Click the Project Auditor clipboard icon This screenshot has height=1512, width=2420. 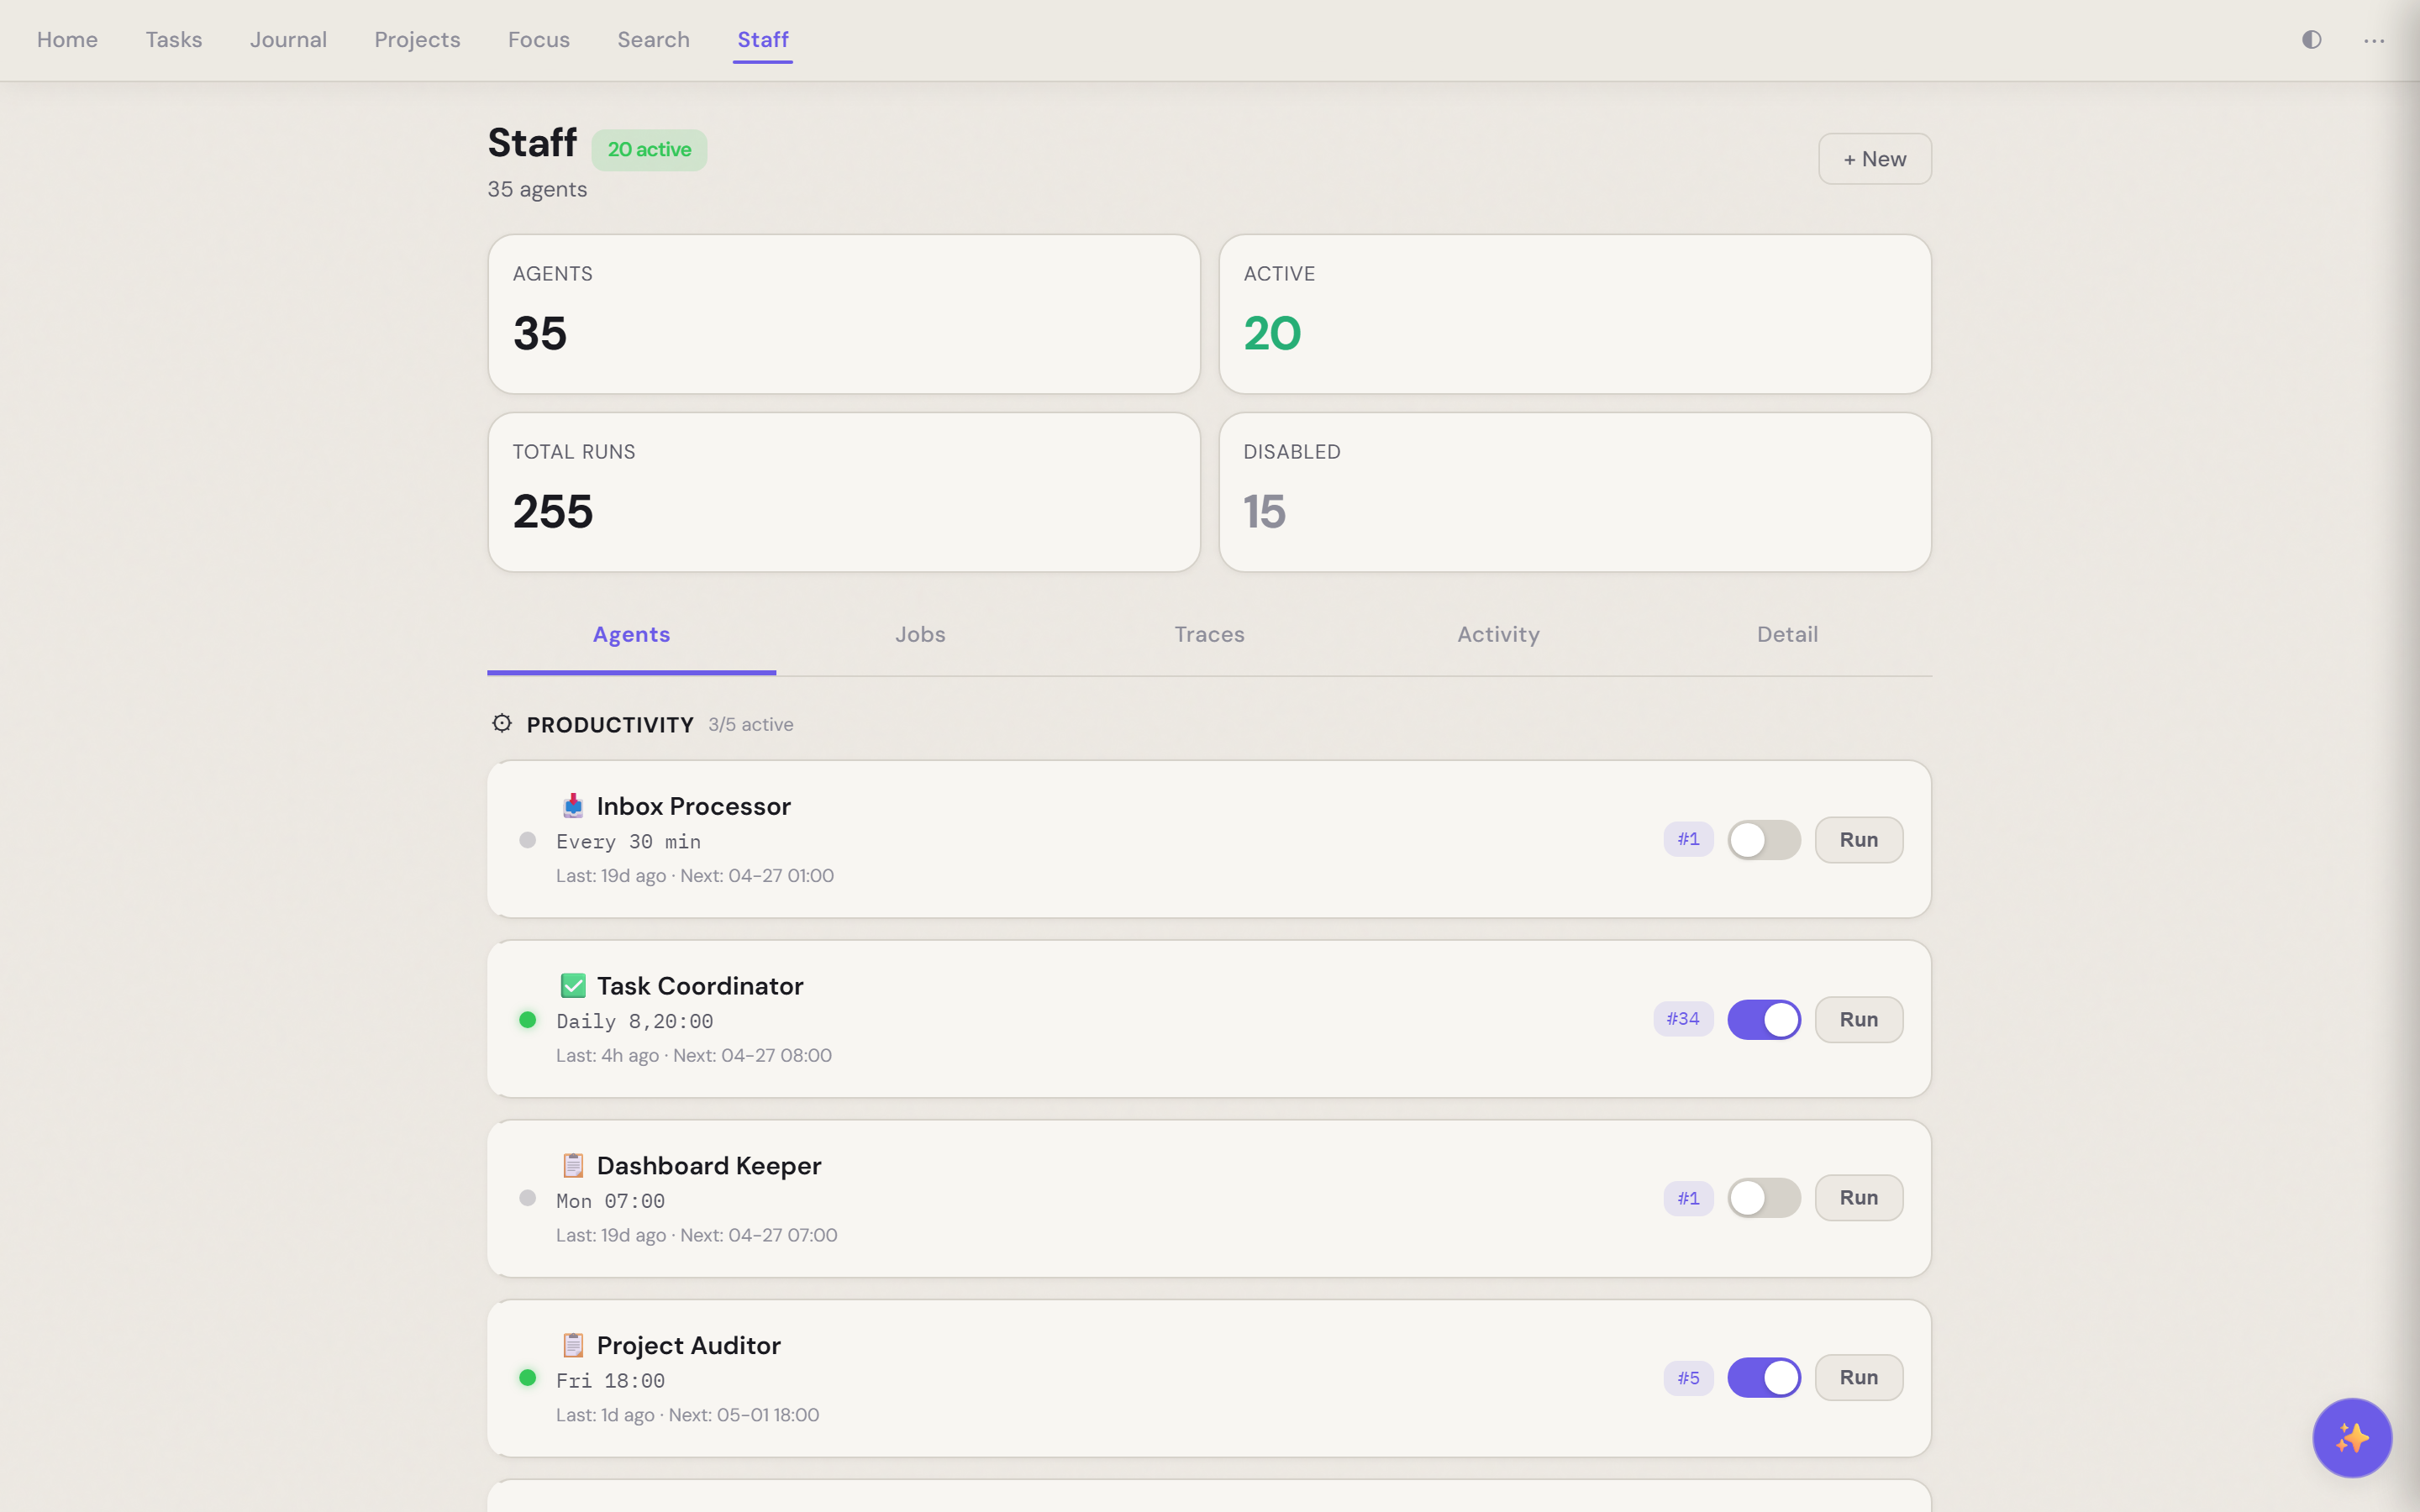(x=573, y=1345)
